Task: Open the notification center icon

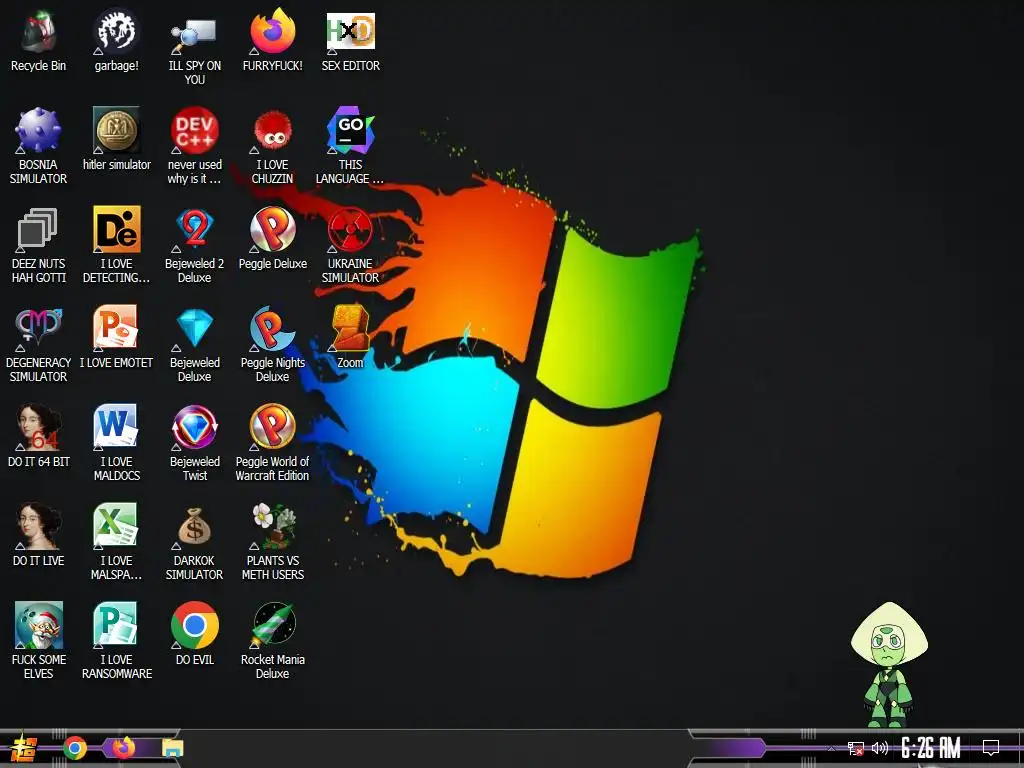Action: click(991, 748)
